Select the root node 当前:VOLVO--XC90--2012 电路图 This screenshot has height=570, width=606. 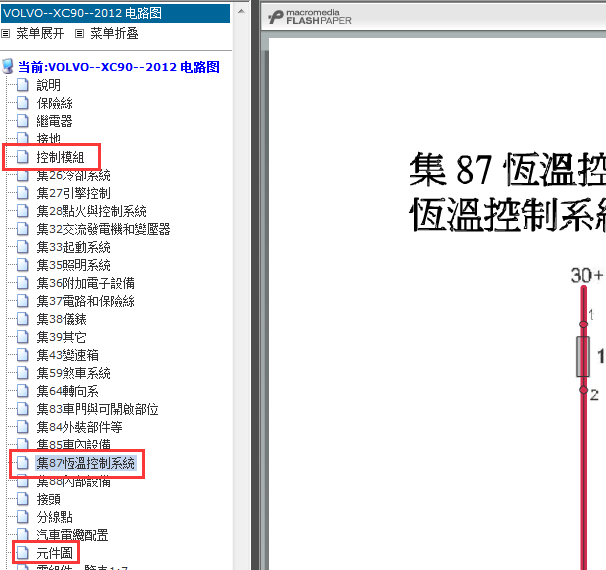click(x=119, y=67)
